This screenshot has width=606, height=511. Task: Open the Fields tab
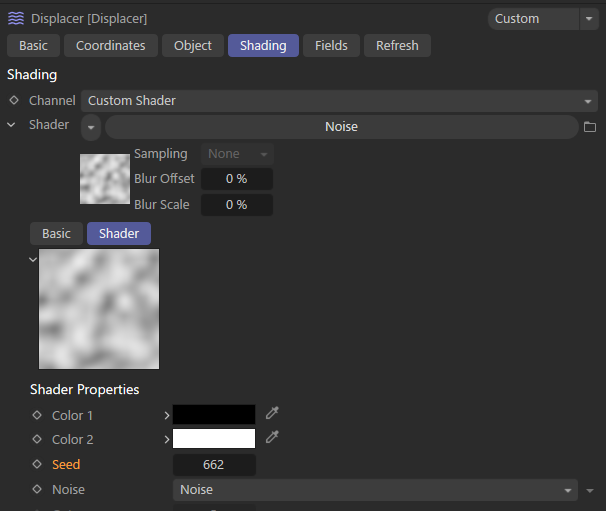point(331,46)
